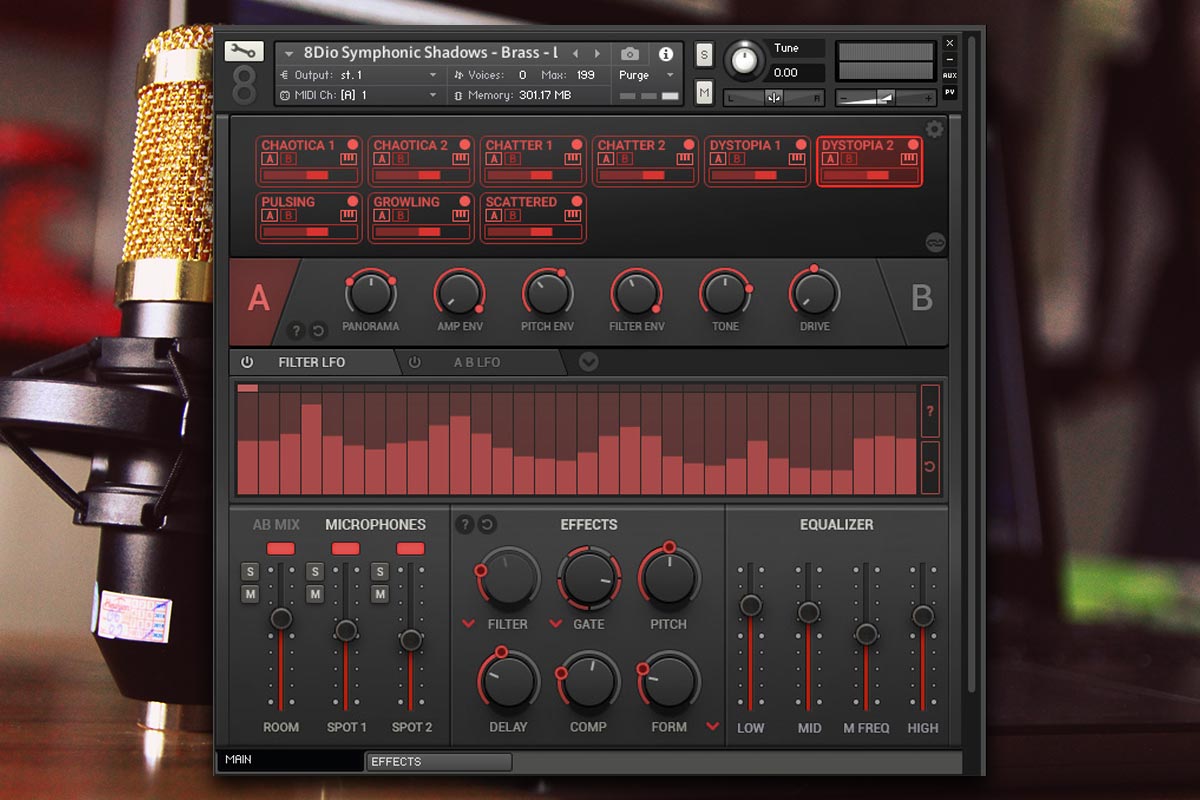Open the MAIN page tab
The width and height of the screenshot is (1200, 800).
[291, 760]
